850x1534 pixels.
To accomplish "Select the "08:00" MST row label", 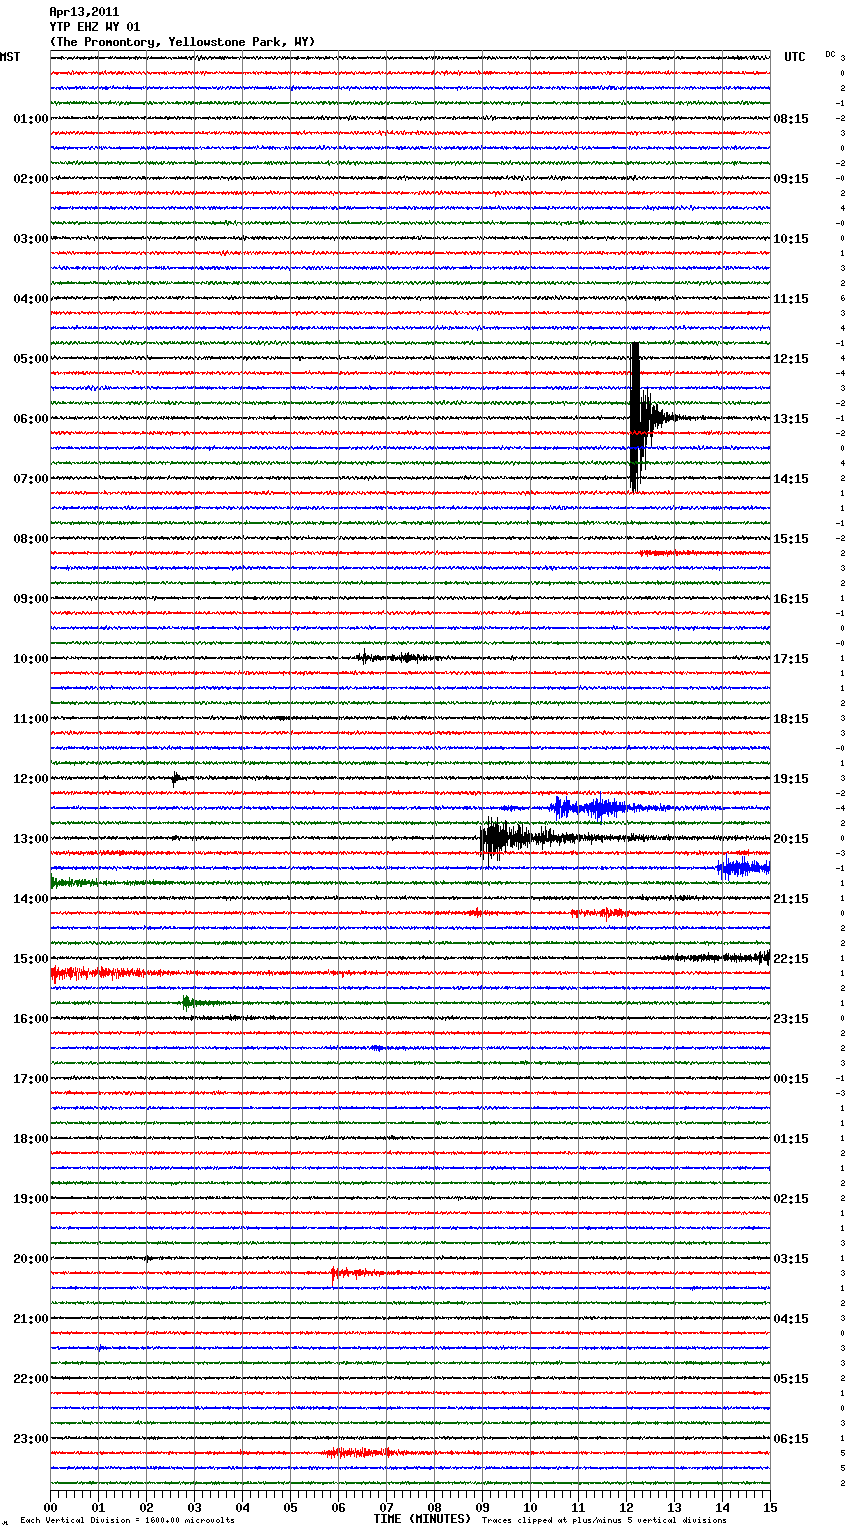I will click(x=31, y=539).
